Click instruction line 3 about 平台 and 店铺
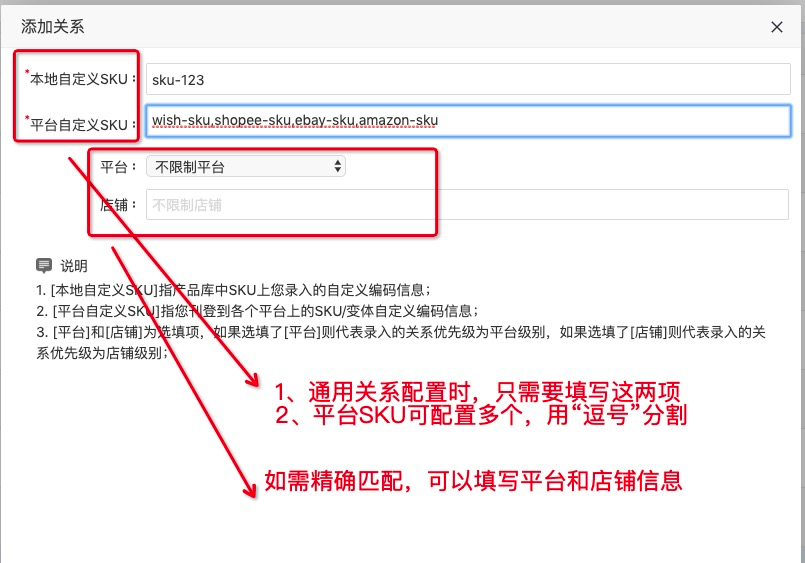Screen dimensions: 805x563 coord(400,332)
